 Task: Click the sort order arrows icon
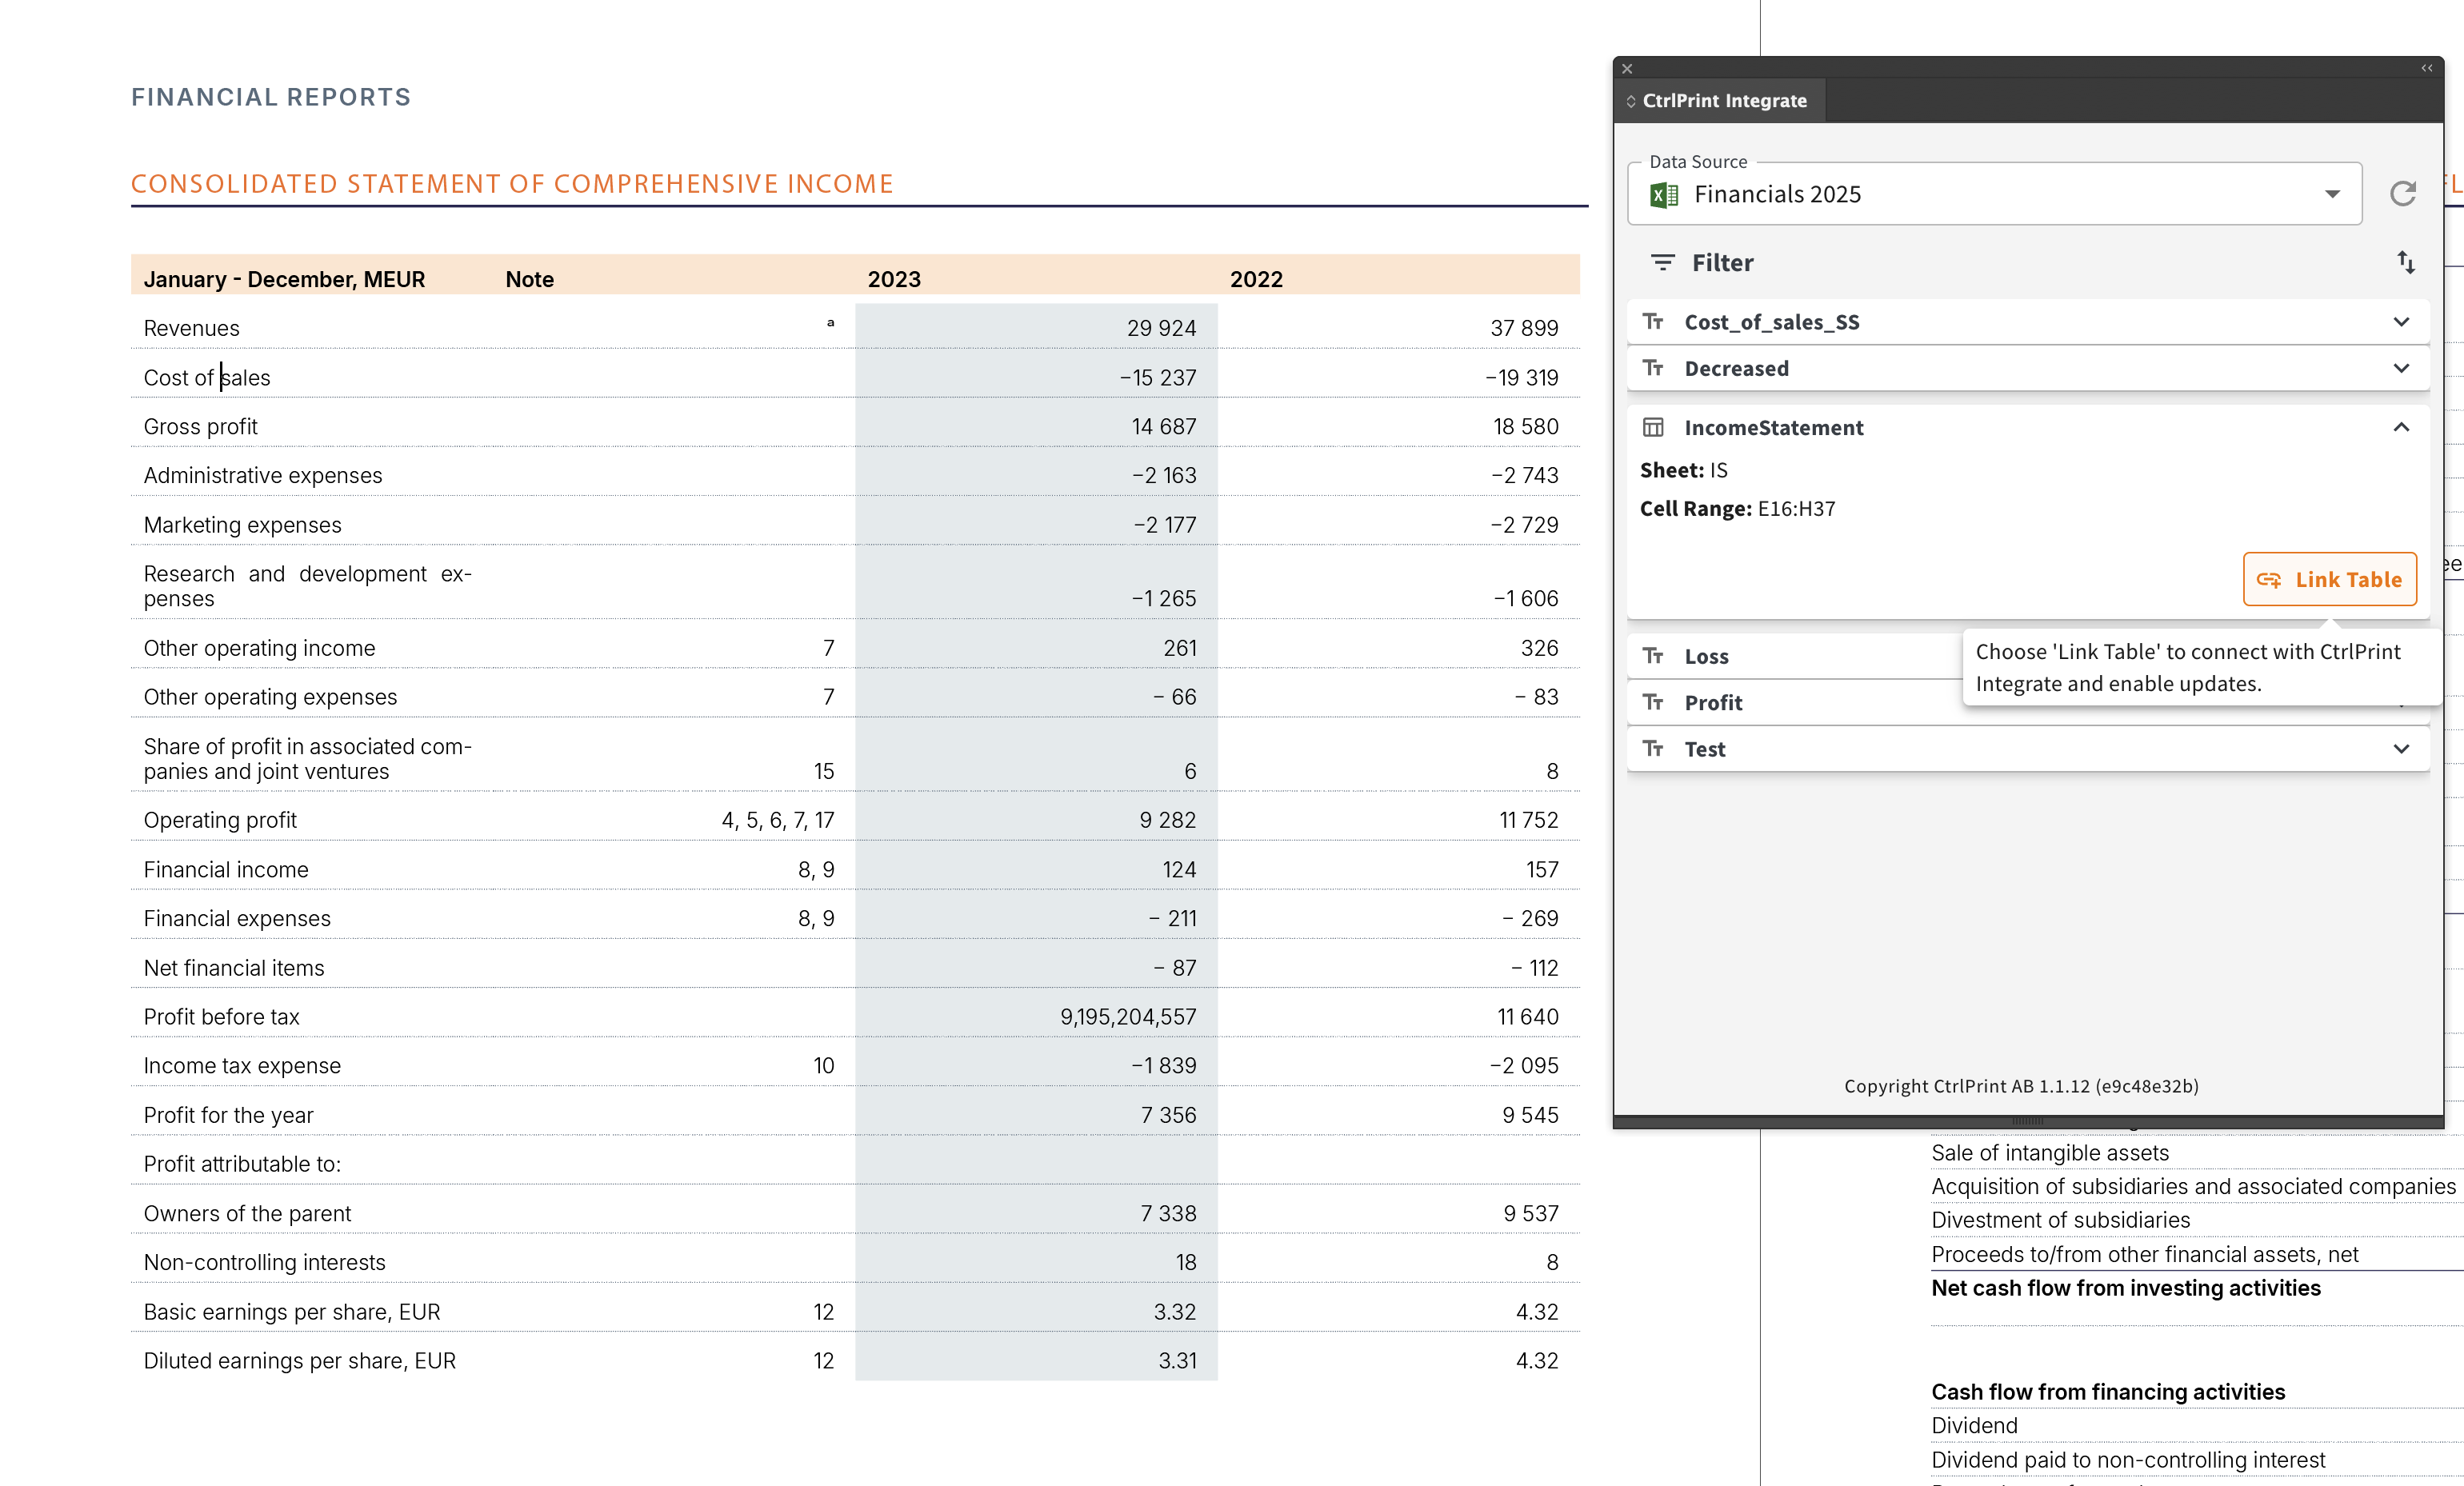click(2406, 263)
